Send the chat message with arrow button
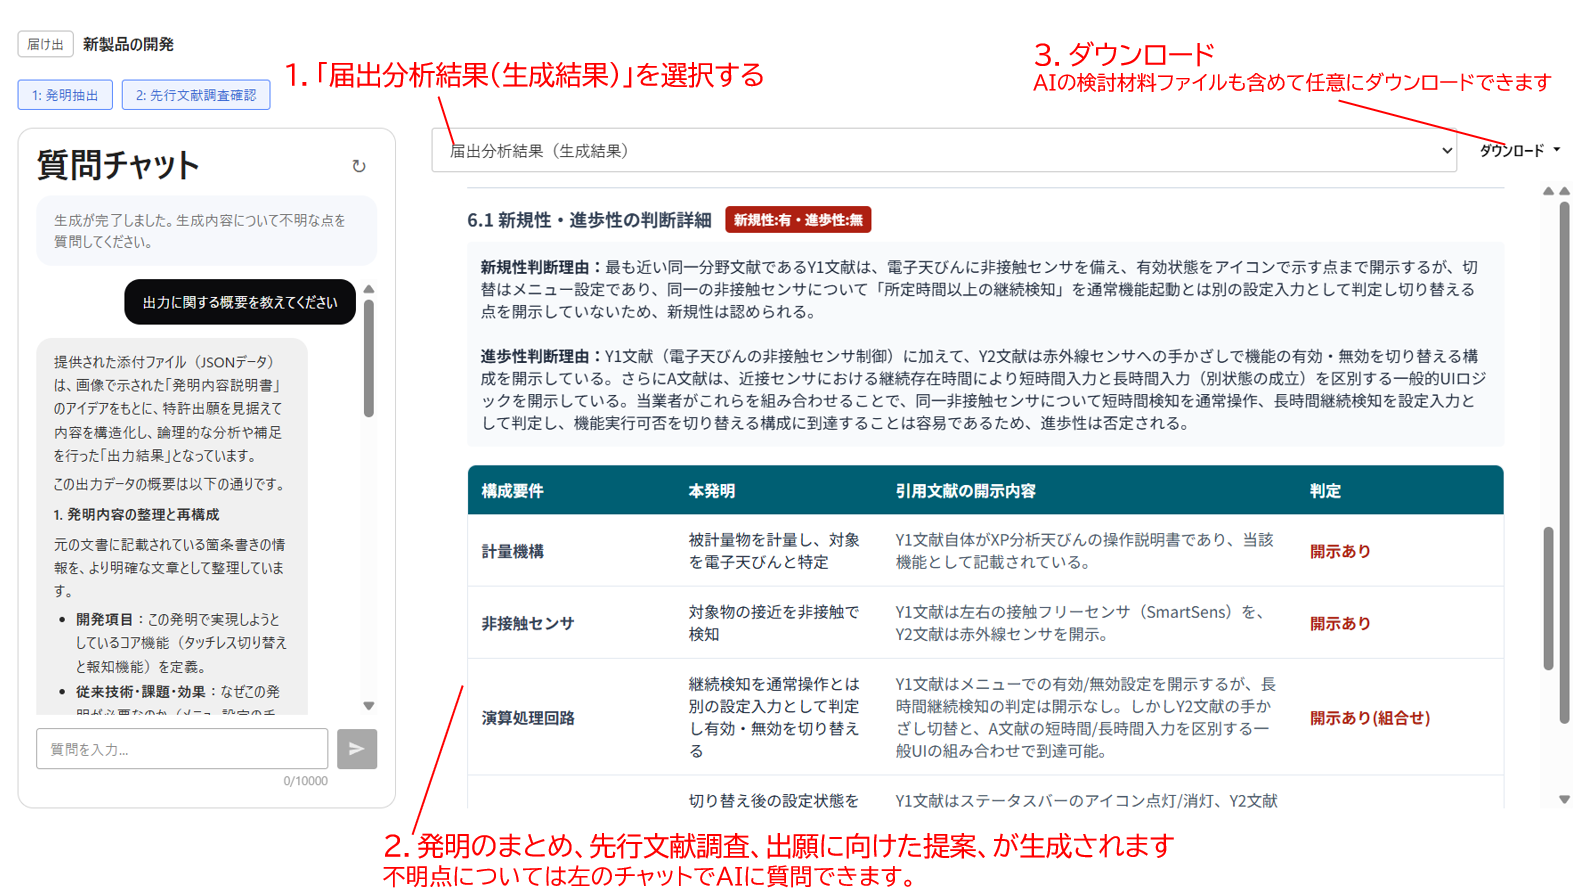This screenshot has height=893, width=1593. click(x=357, y=749)
